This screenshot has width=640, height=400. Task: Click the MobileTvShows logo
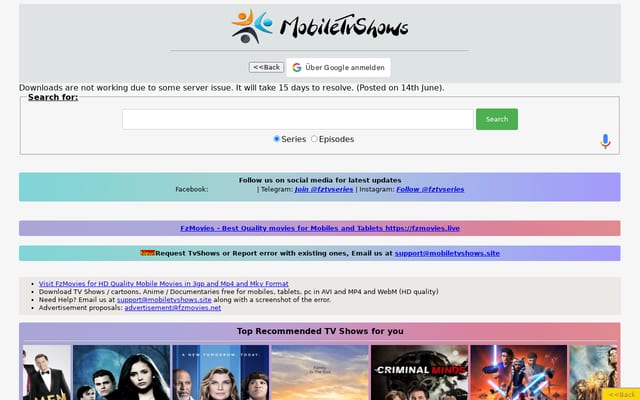pos(320,27)
